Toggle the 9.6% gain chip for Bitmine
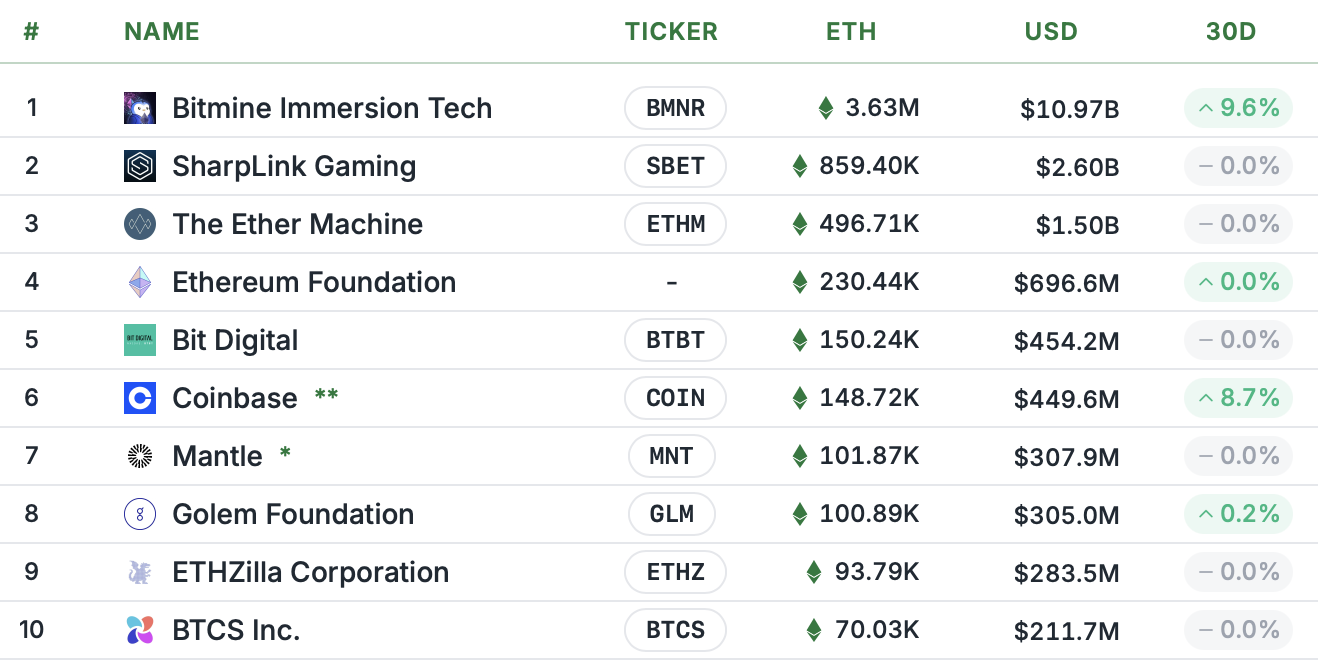The width and height of the screenshot is (1318, 666). (1238, 108)
